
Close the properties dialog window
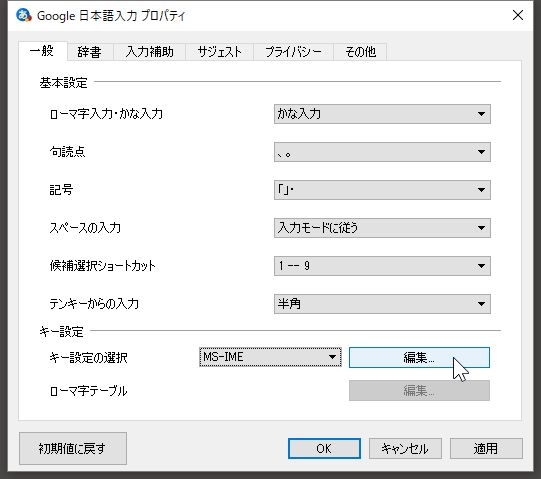[x=518, y=15]
